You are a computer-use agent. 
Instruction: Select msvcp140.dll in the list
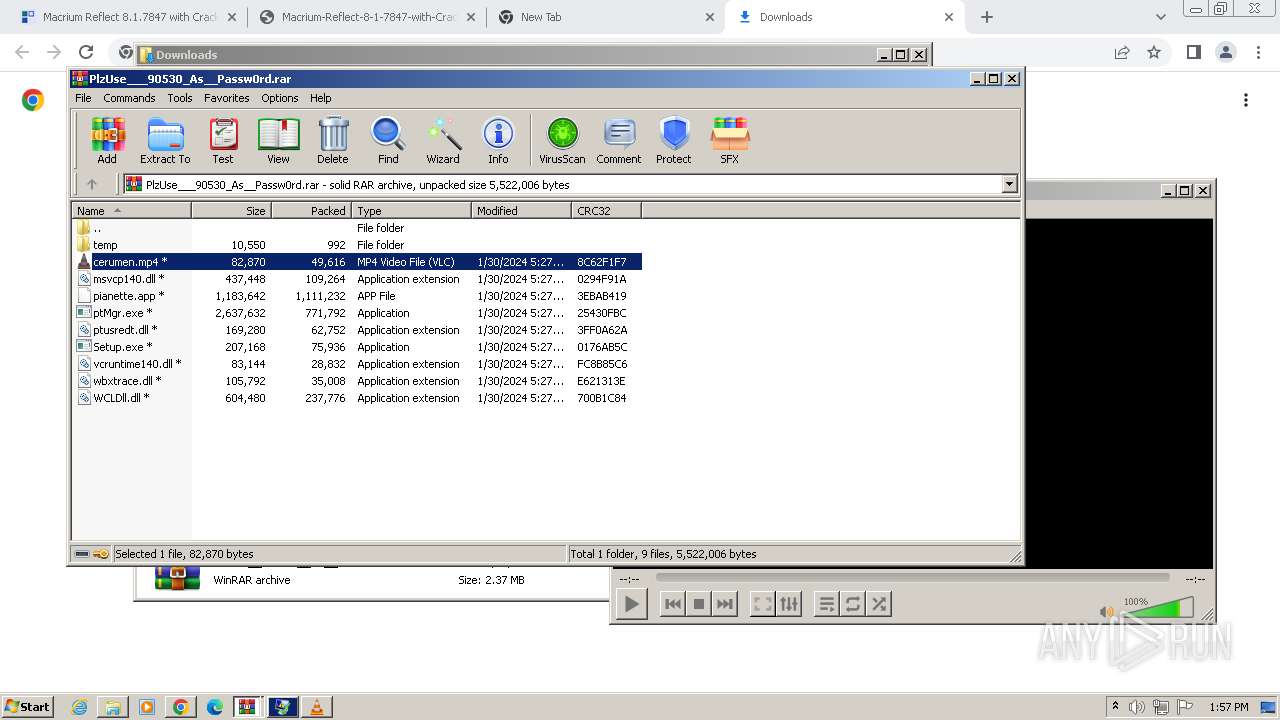coord(358,279)
